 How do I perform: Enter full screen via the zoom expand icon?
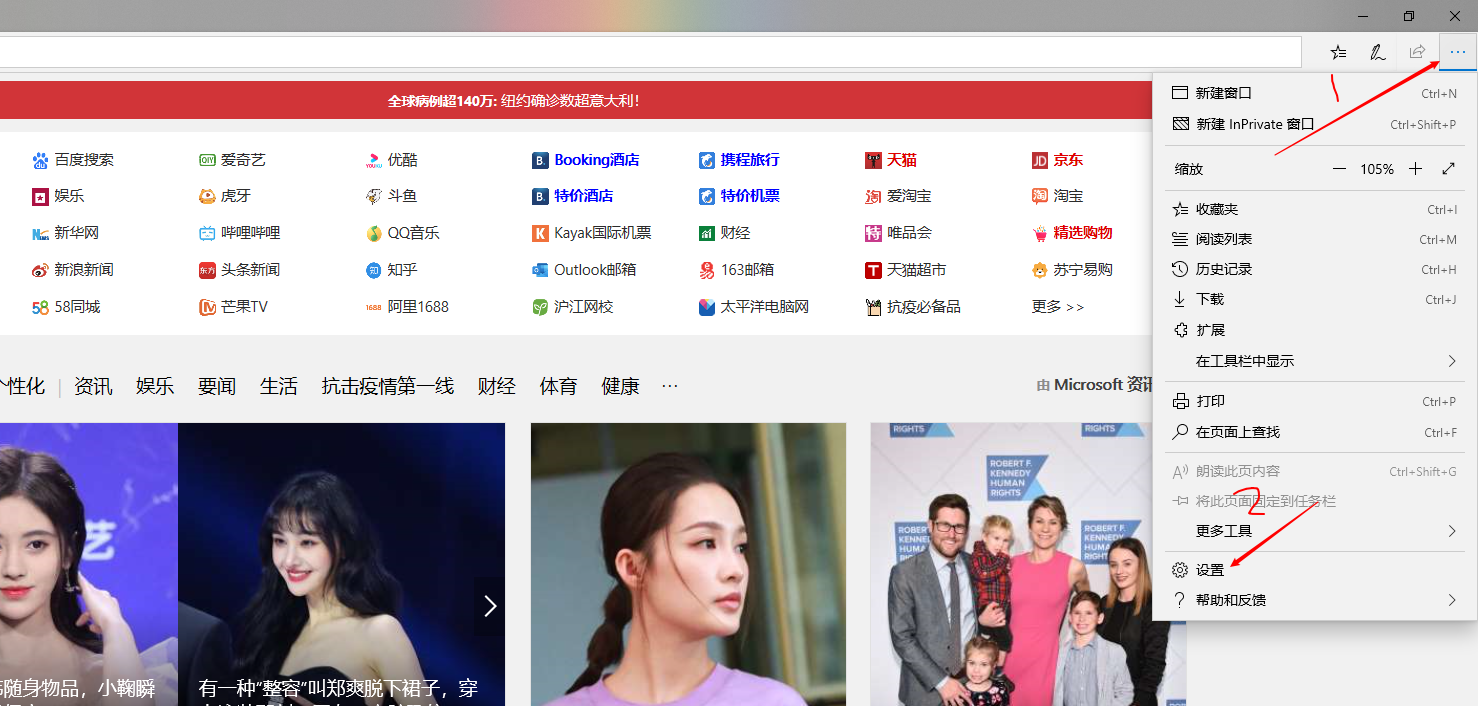tap(1449, 169)
